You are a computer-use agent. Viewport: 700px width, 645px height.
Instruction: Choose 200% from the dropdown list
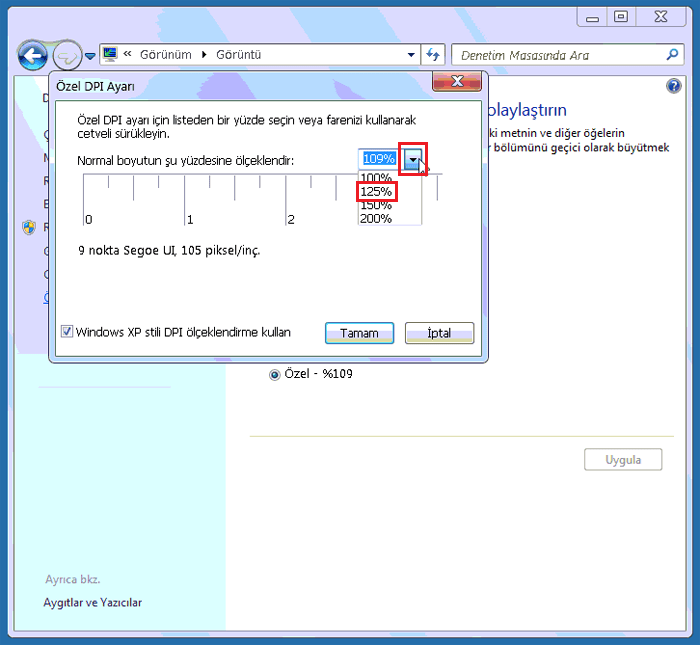[x=376, y=219]
